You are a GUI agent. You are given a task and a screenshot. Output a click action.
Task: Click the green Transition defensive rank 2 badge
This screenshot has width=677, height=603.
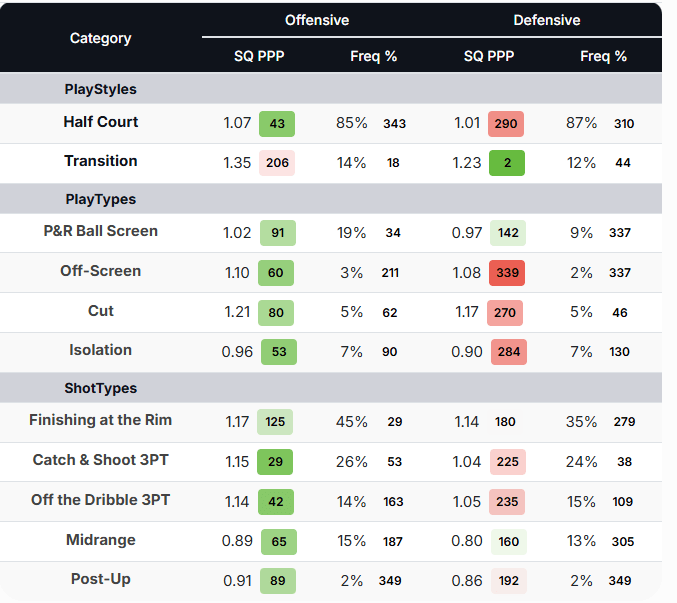[506, 163]
